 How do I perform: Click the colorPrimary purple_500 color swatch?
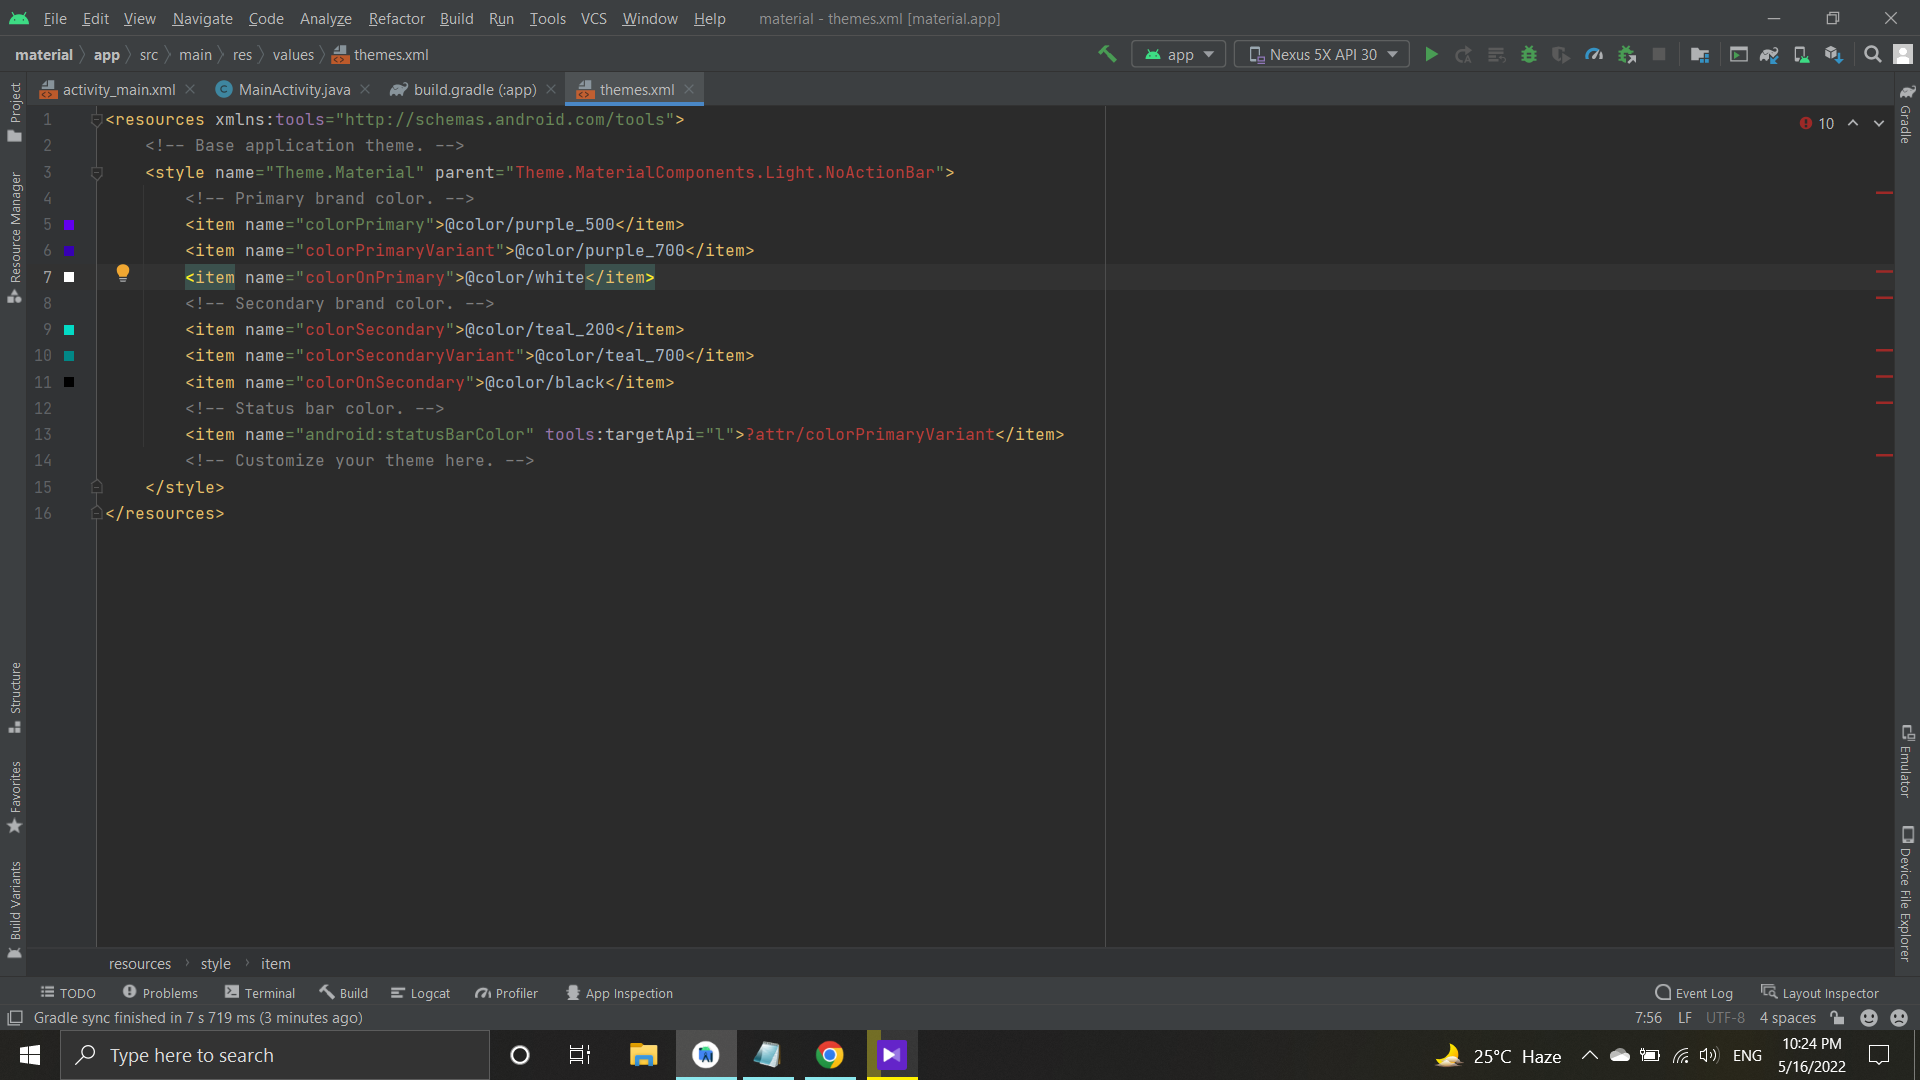click(x=69, y=224)
